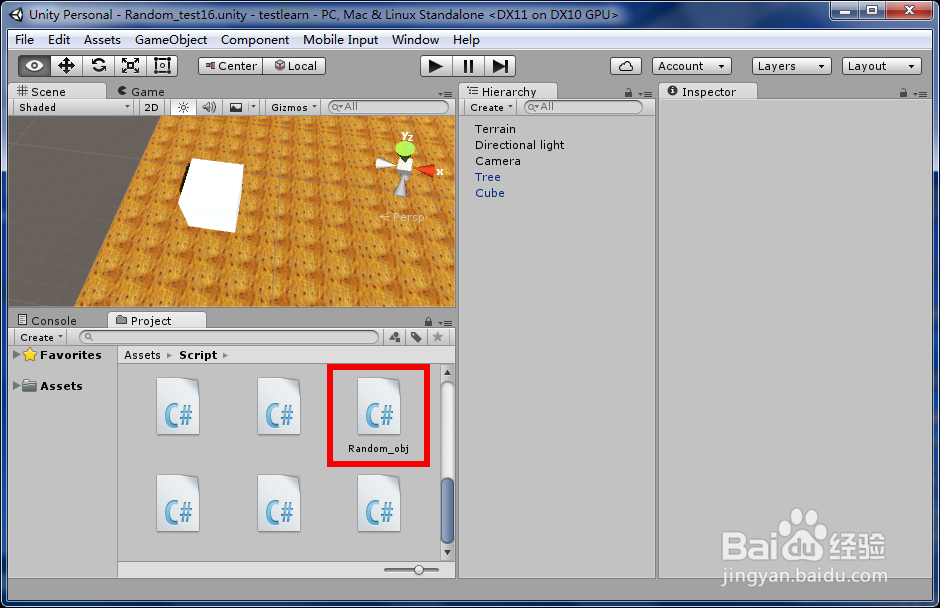Expand the Favorites folder tree
The height and width of the screenshot is (608, 940).
17,355
